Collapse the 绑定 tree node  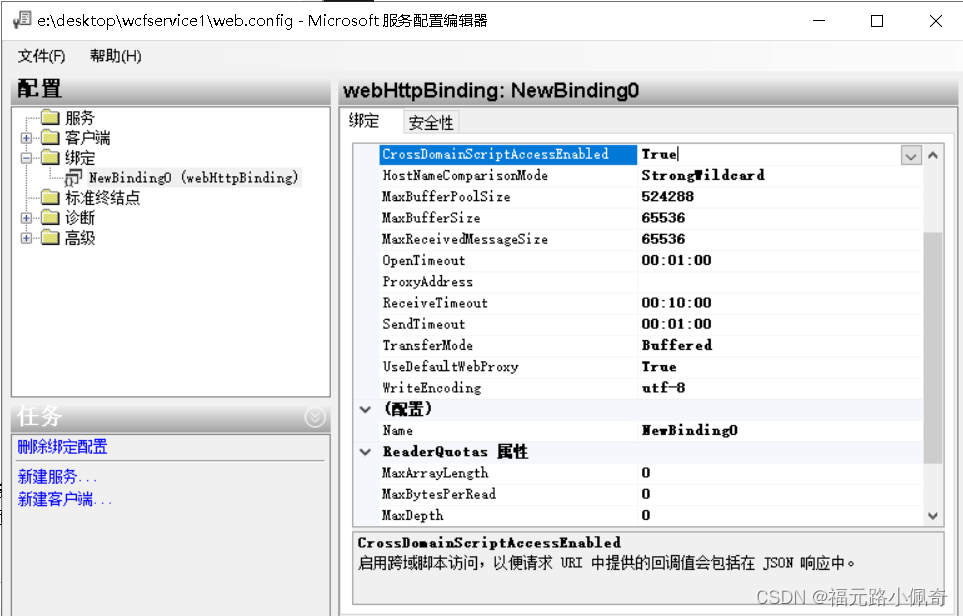point(26,158)
